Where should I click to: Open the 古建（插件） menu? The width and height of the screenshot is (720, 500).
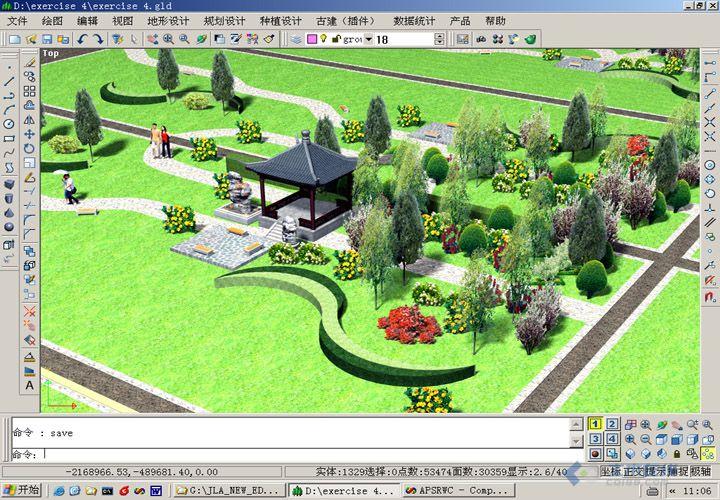[x=348, y=21]
